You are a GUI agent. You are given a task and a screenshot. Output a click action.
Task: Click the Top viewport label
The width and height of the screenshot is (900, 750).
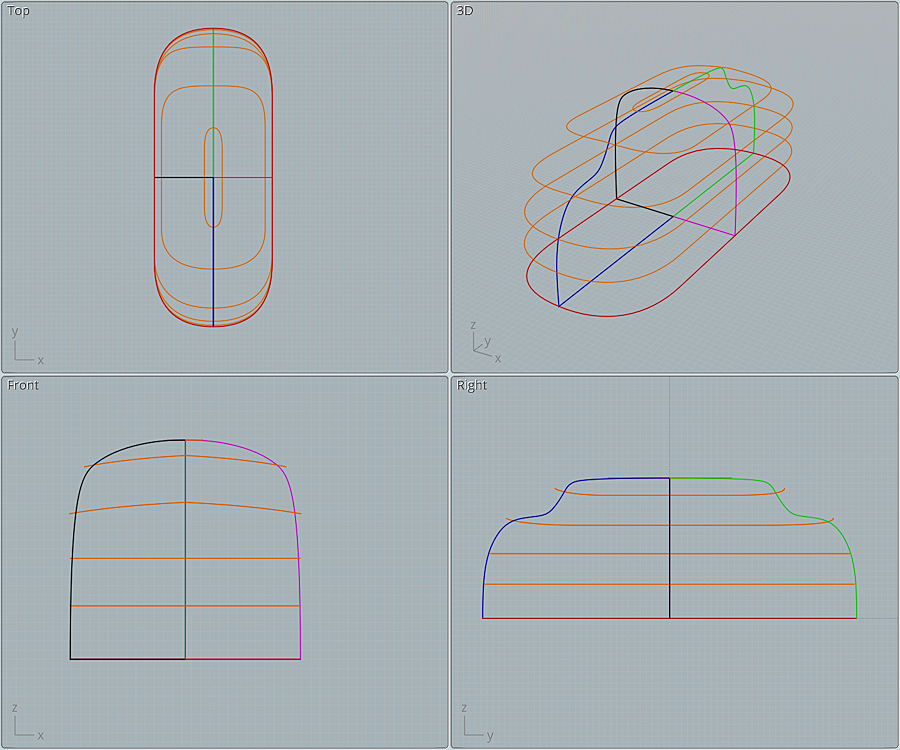click(18, 11)
